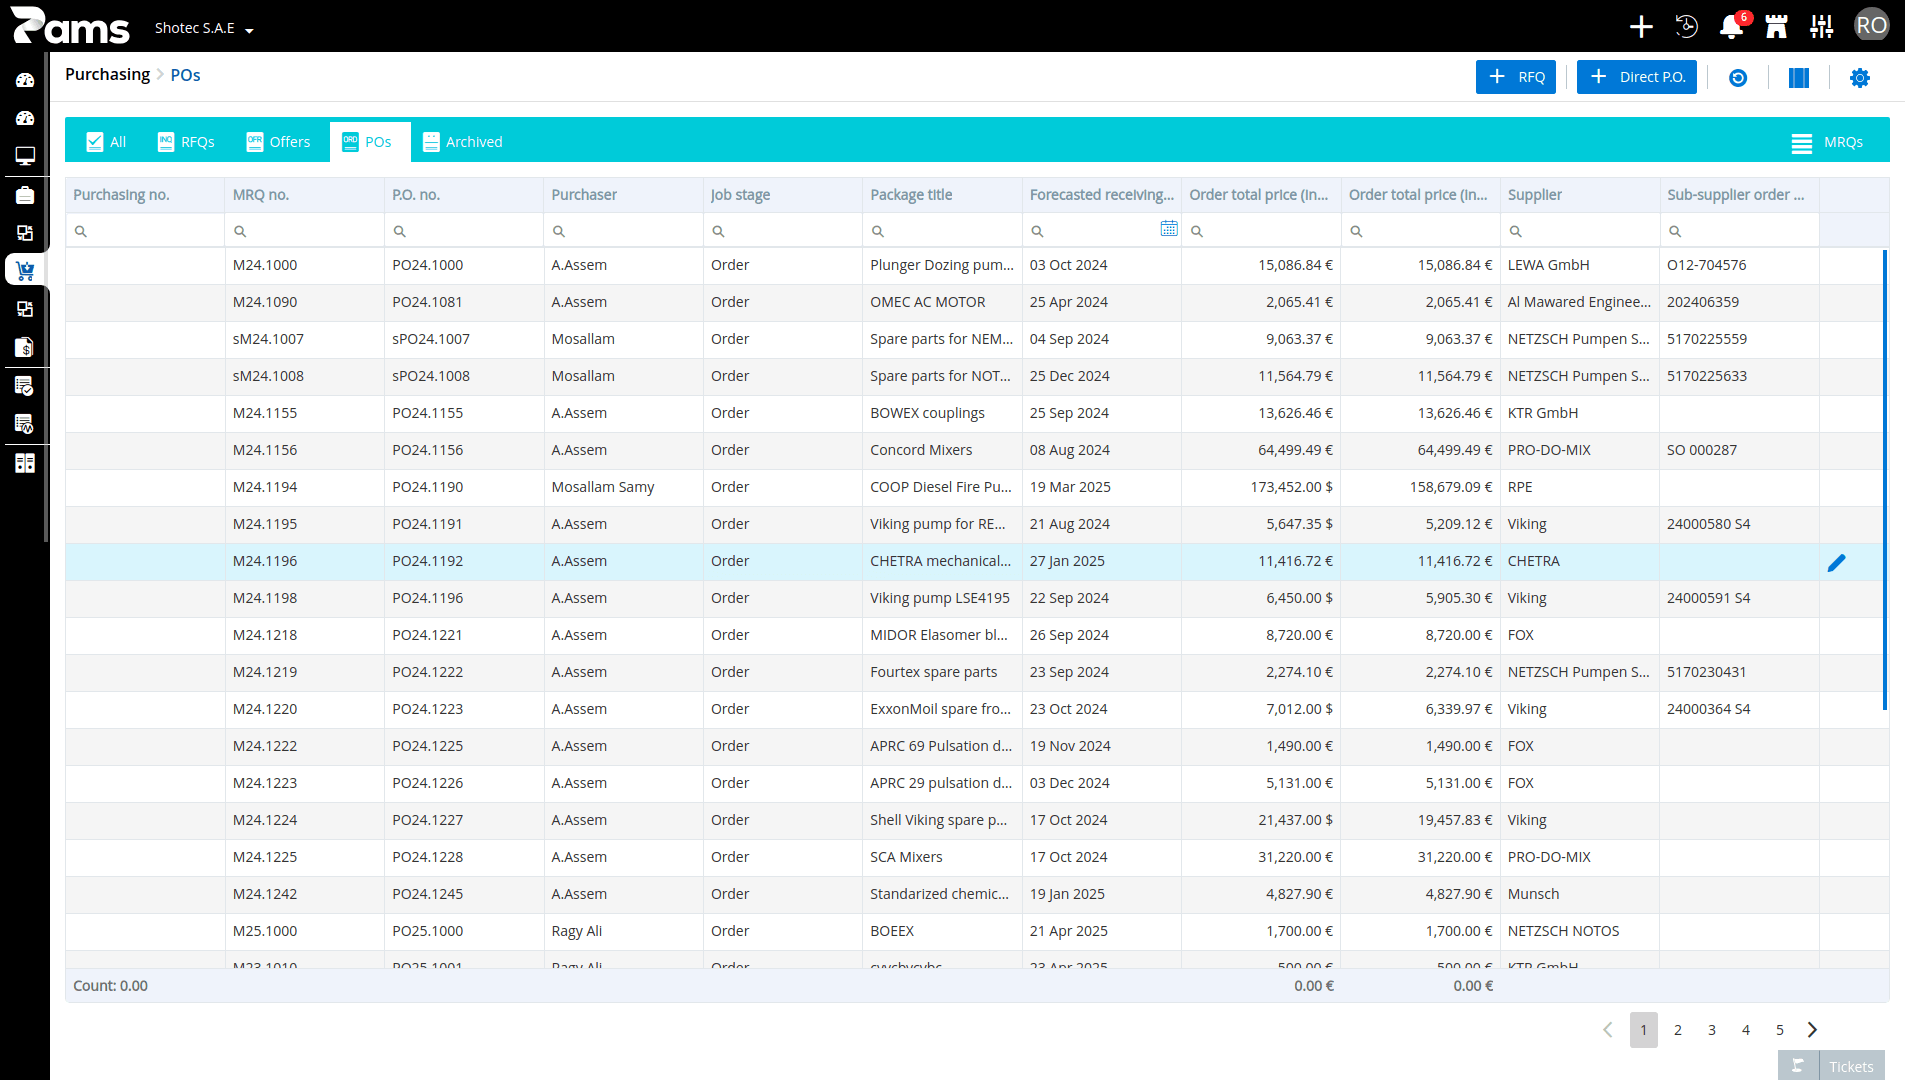
Task: Click the Direct P.O. button
Action: [1637, 77]
